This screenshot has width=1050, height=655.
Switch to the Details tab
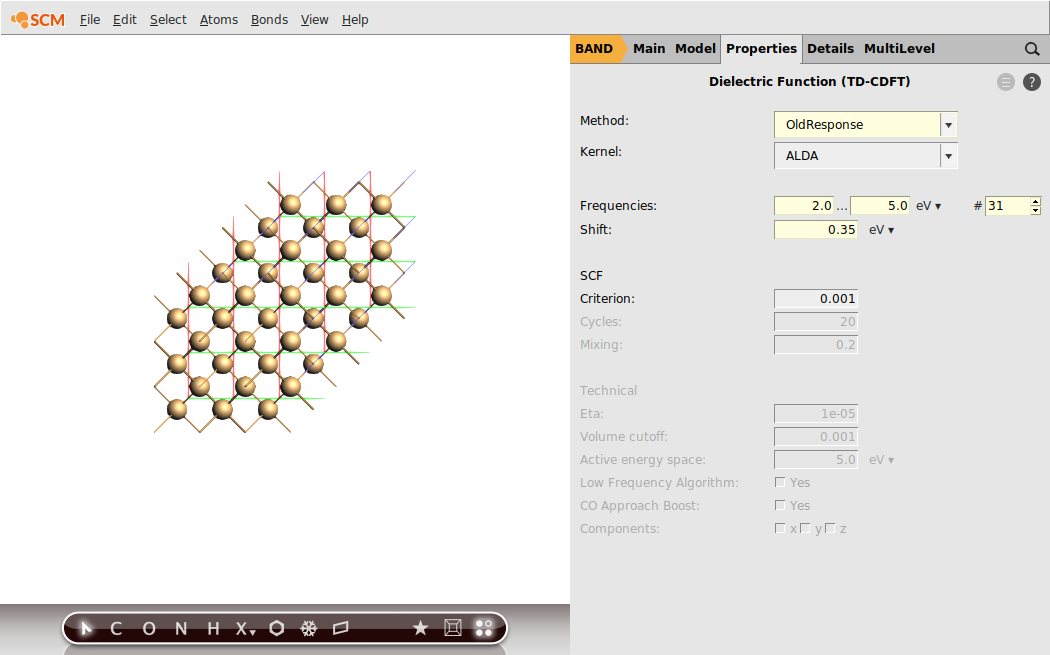(830, 48)
